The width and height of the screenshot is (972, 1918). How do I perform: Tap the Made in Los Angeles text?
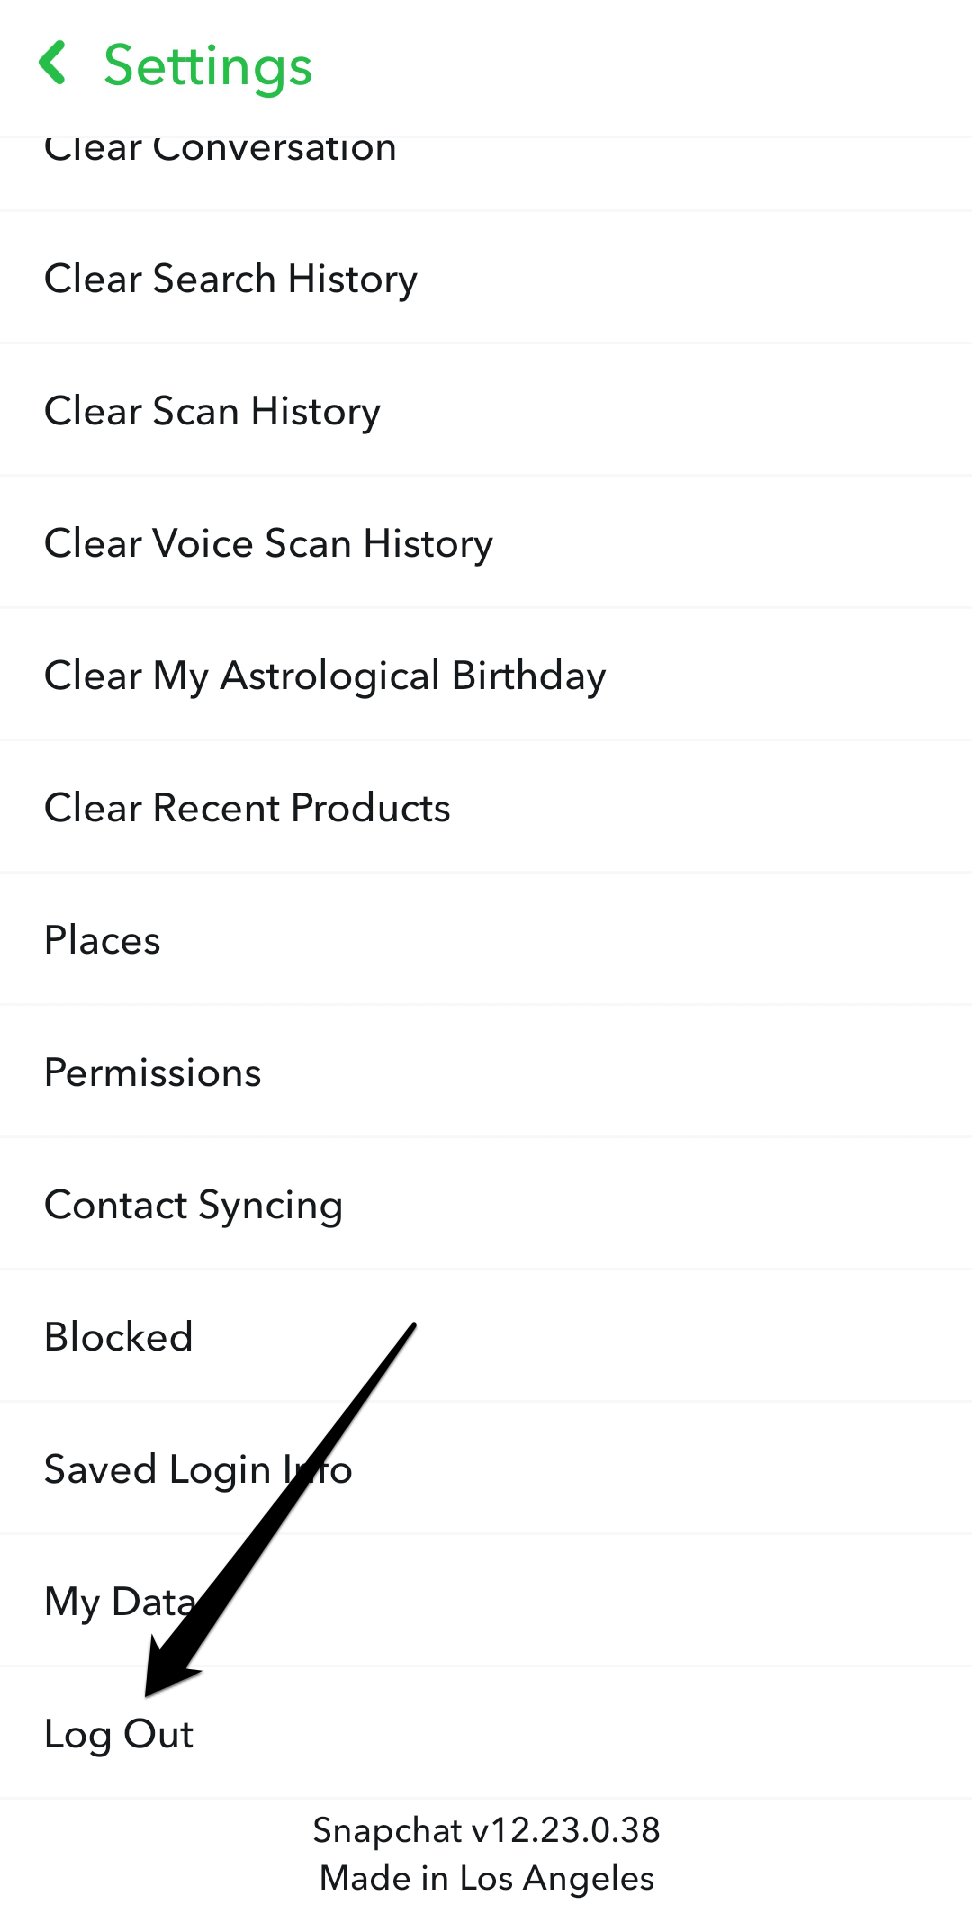pyautogui.click(x=486, y=1878)
